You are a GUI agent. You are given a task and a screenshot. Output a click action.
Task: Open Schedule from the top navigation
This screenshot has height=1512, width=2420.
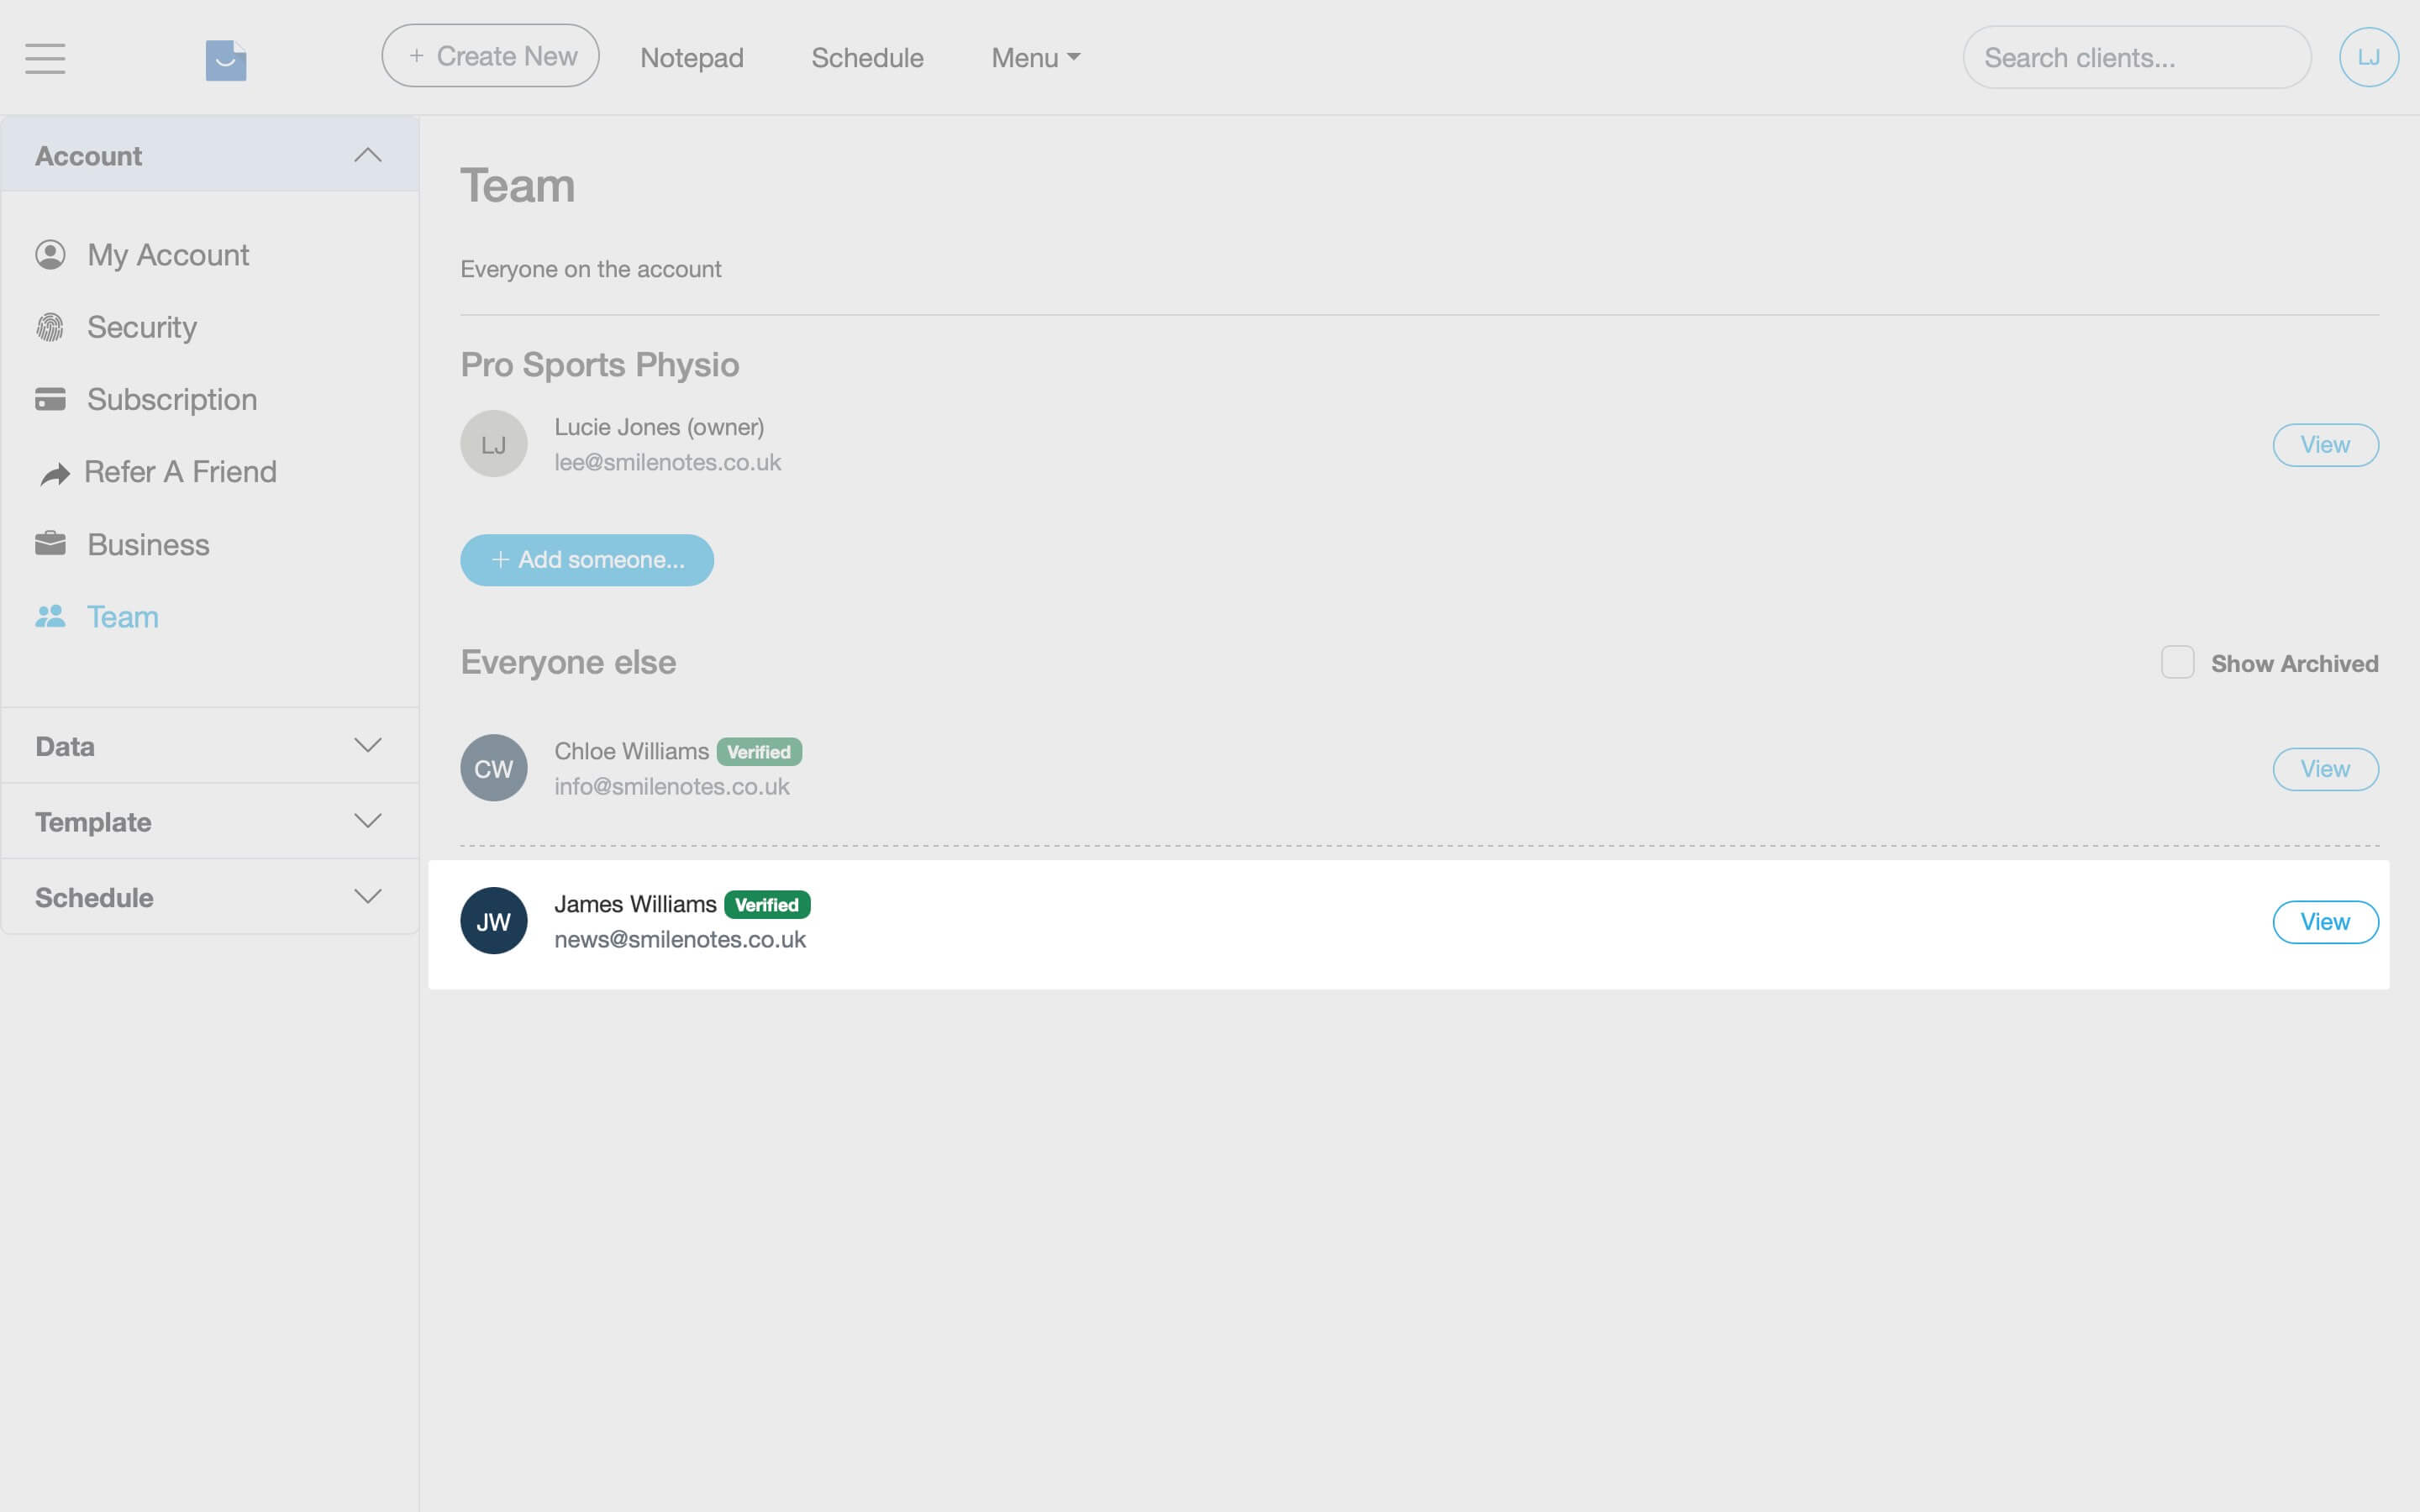(867, 57)
